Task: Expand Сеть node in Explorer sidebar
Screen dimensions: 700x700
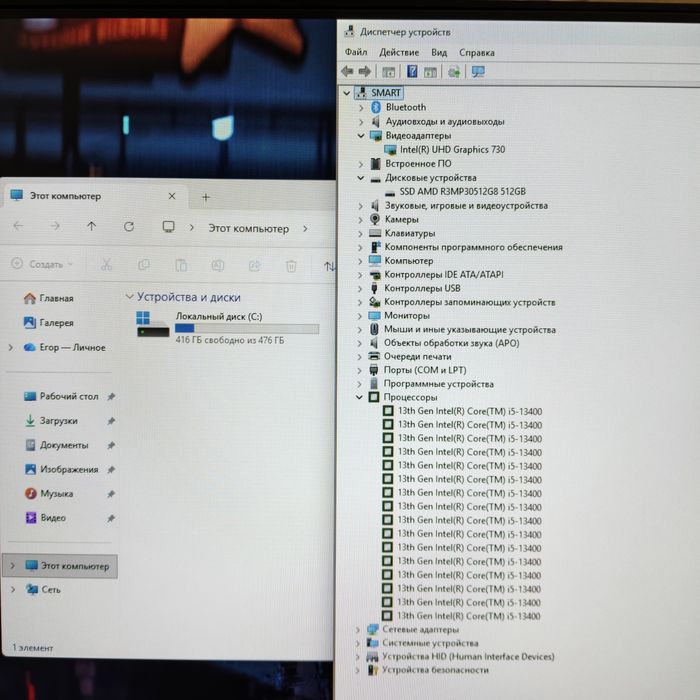Action: pyautogui.click(x=13, y=590)
